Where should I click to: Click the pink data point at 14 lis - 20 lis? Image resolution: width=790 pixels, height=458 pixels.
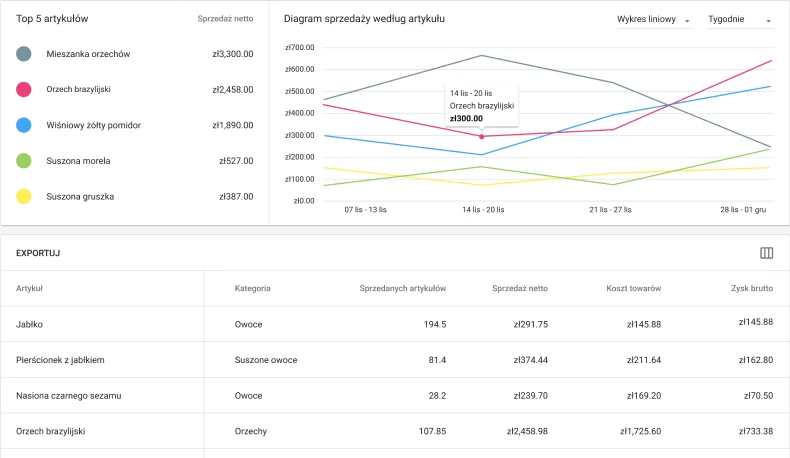point(482,136)
